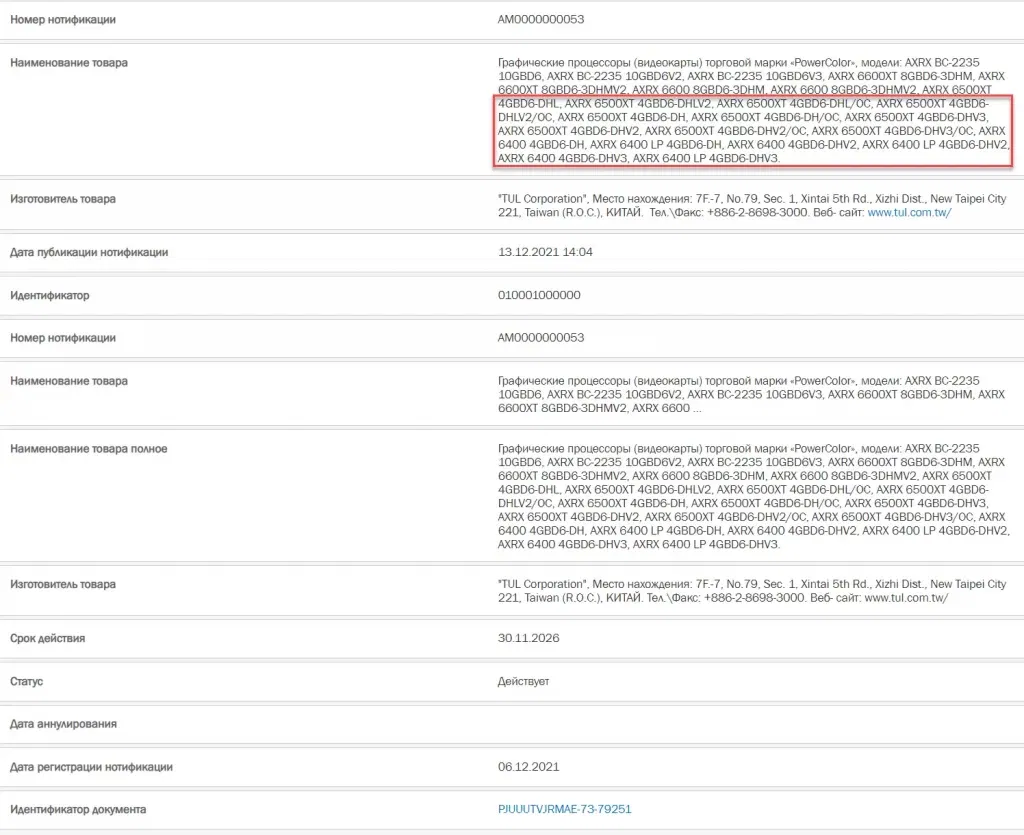Click the top product name text listing PowerColor models

(753, 110)
